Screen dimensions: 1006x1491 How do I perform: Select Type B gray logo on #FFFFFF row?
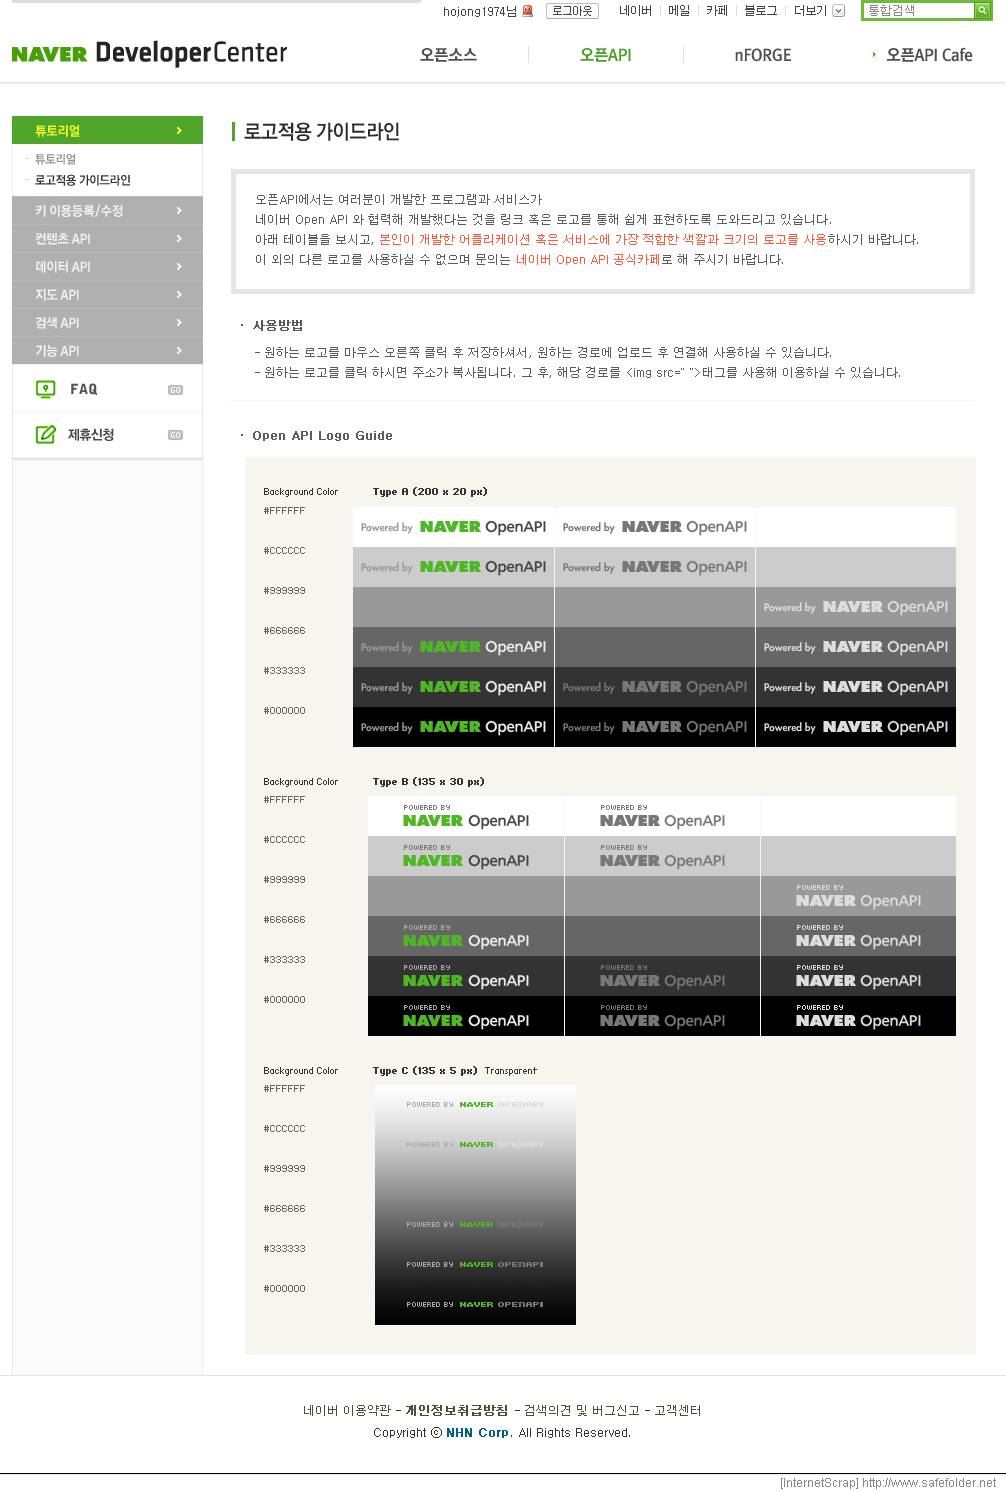[x=662, y=816]
